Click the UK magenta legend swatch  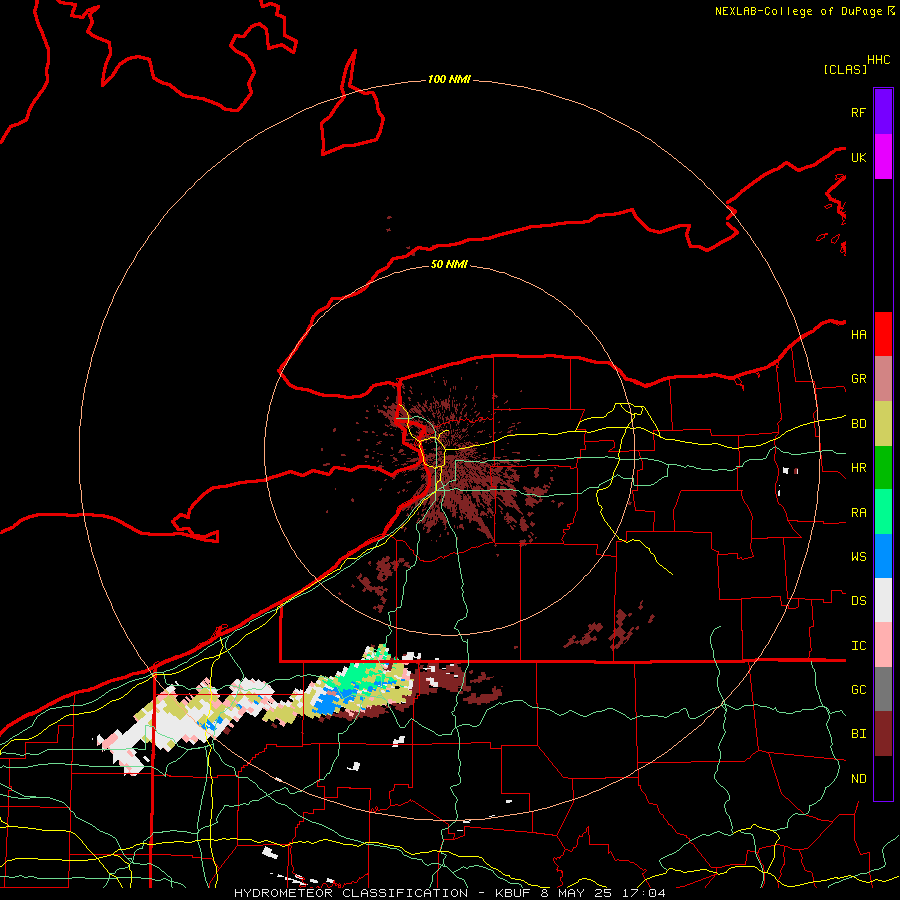(883, 157)
